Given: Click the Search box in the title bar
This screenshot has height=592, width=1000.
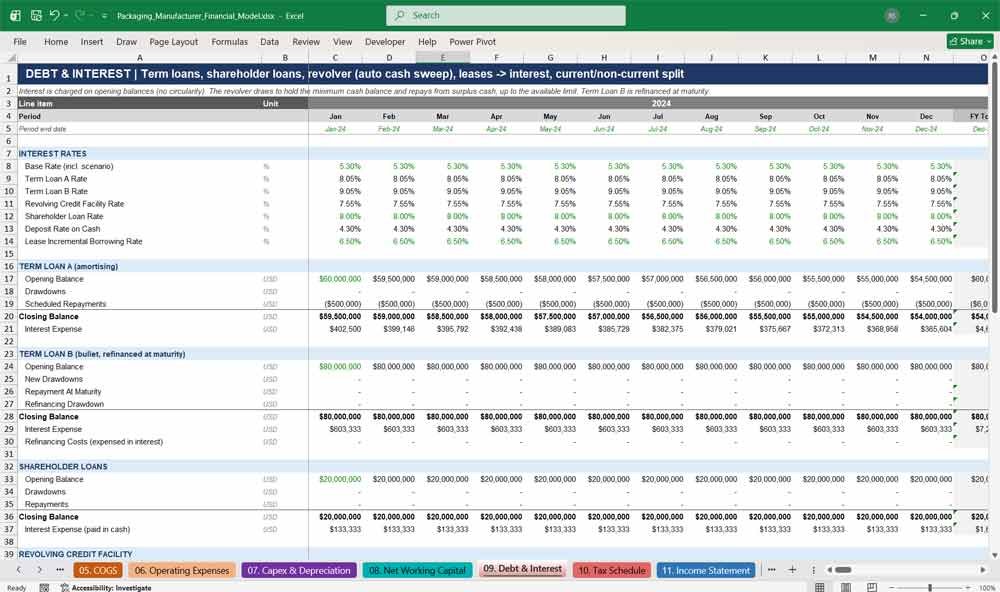Looking at the screenshot, I should pyautogui.click(x=506, y=15).
